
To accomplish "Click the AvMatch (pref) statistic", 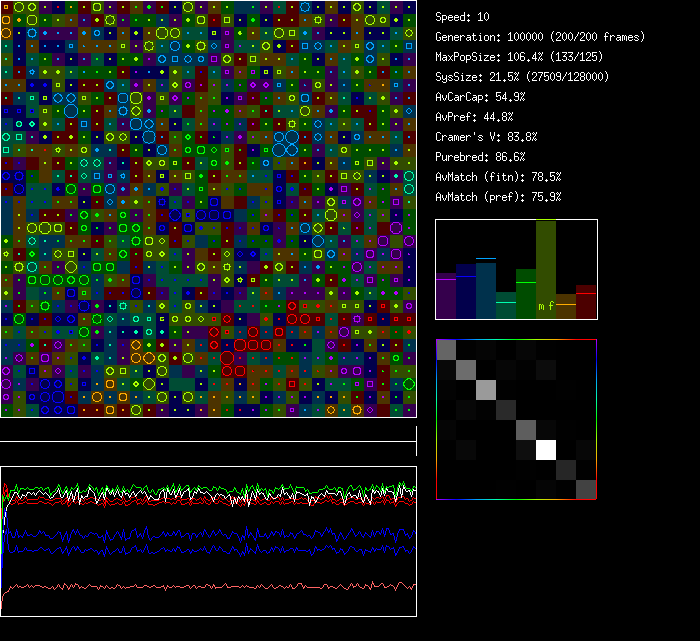I will tap(498, 197).
